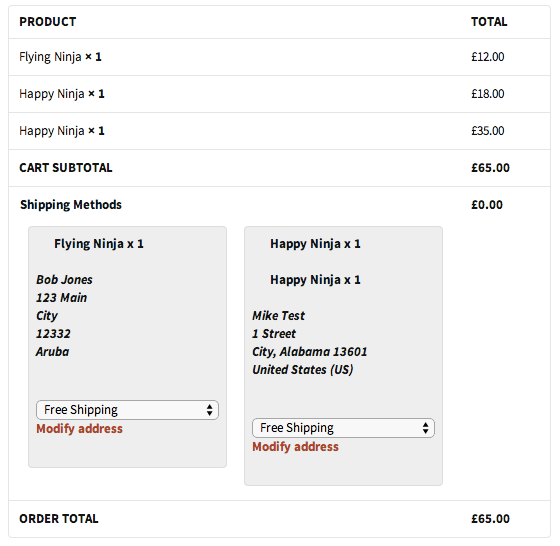This screenshot has height=546, width=560.
Task: Click the stepper arrows on Aruba shipping select
Action: point(210,410)
